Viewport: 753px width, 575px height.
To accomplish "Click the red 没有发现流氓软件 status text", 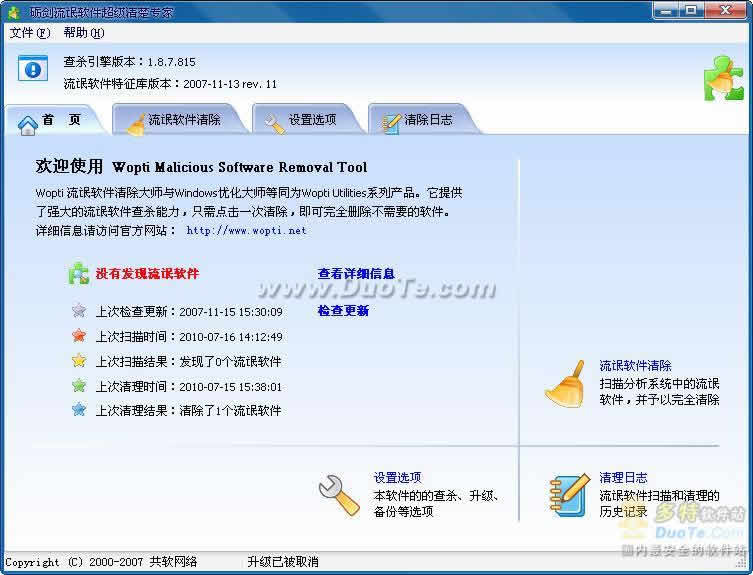I will (147, 274).
